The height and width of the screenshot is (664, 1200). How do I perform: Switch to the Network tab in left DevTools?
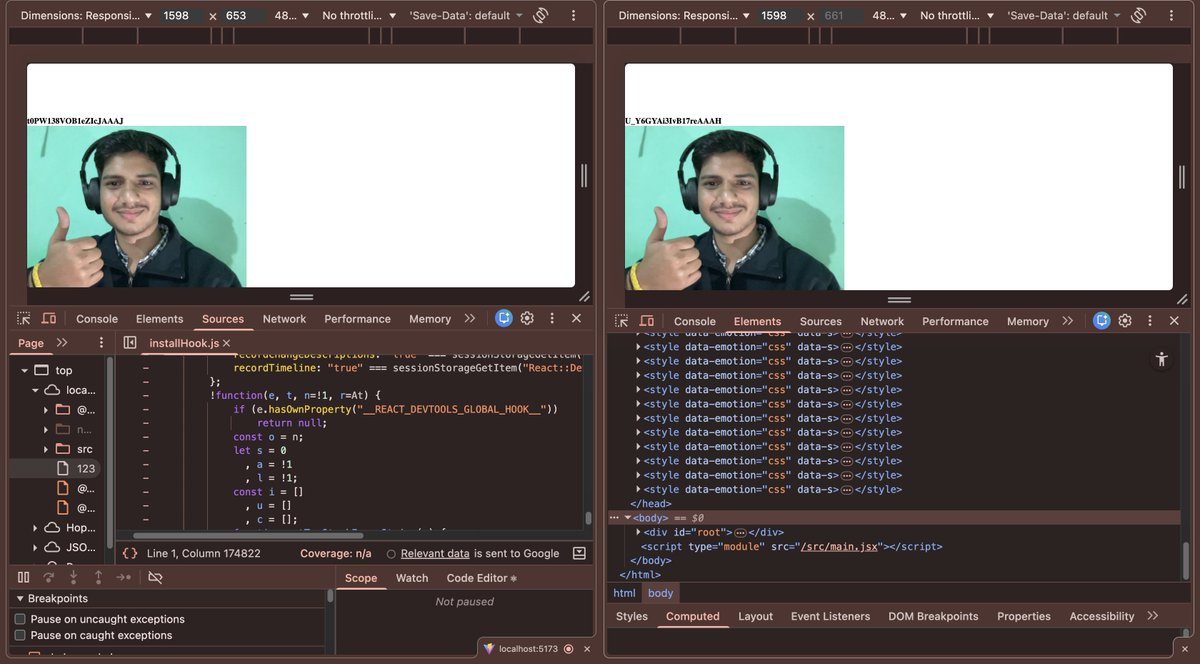[284, 319]
